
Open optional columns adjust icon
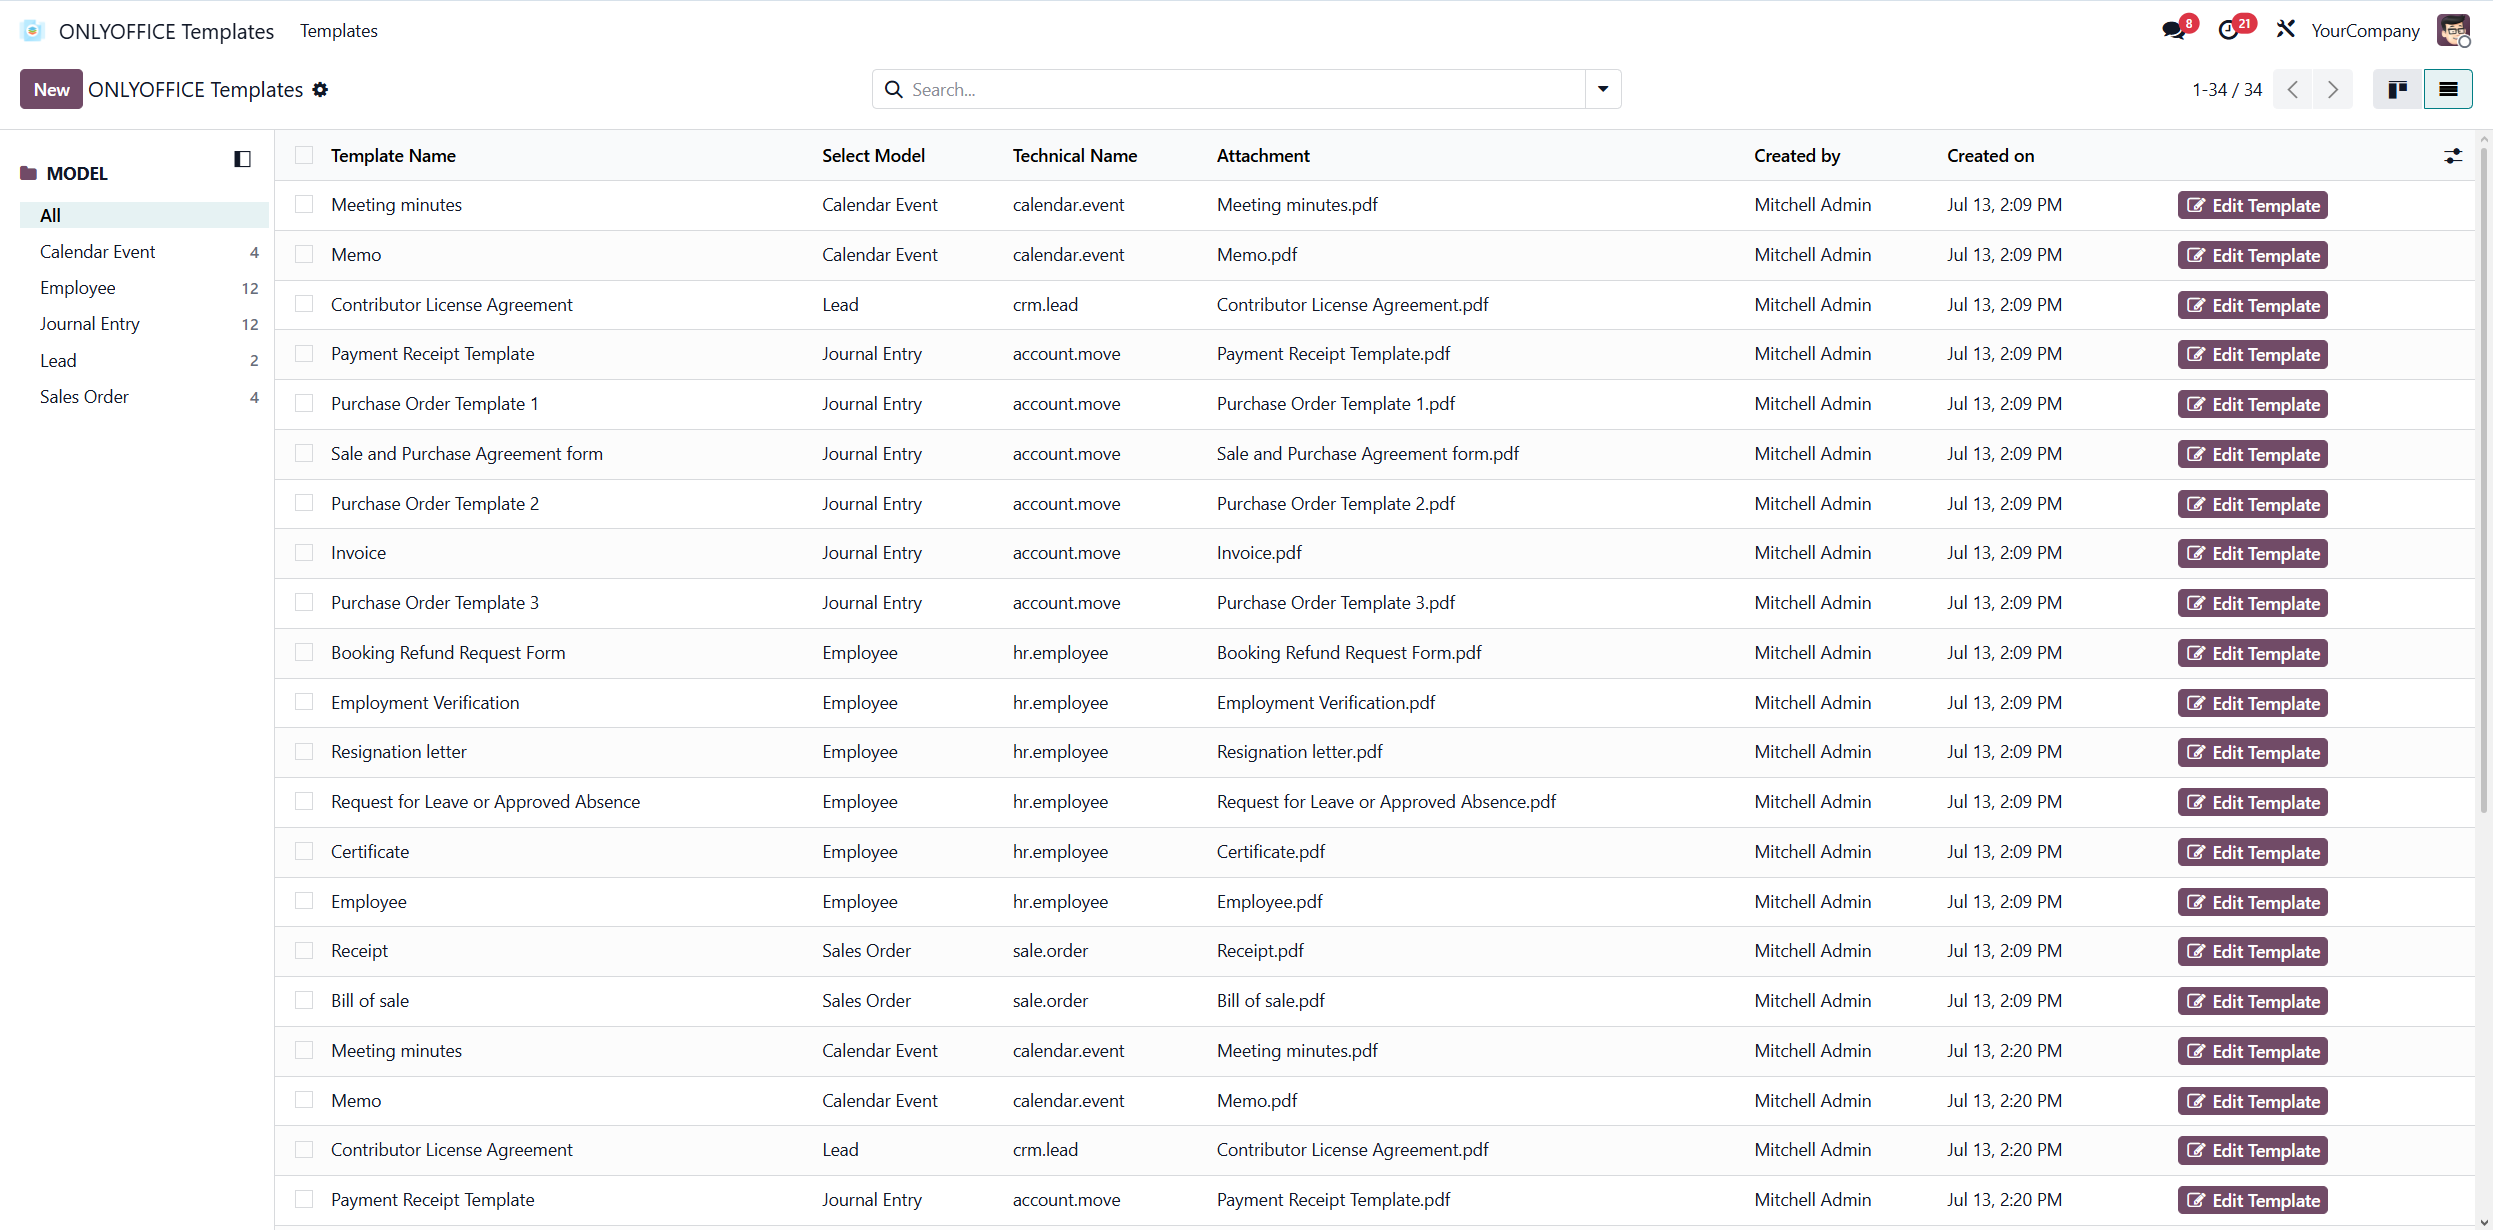click(2453, 156)
